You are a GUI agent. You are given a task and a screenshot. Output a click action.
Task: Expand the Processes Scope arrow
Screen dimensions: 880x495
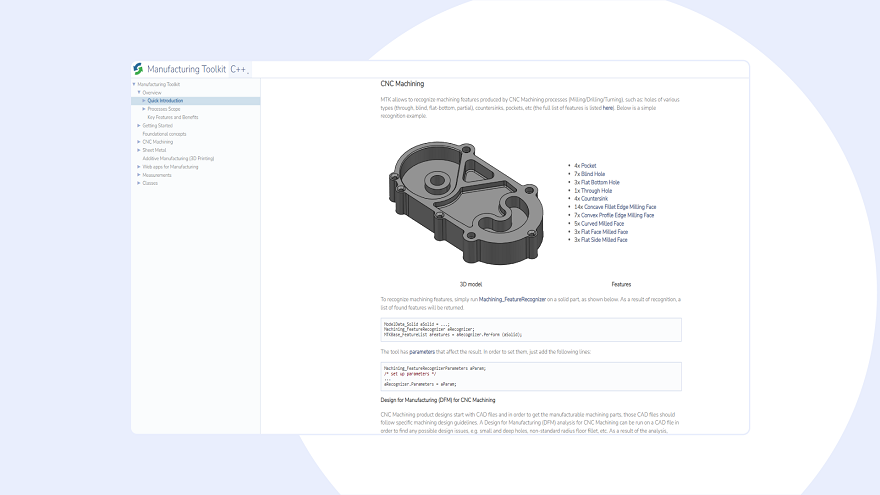pos(144,109)
